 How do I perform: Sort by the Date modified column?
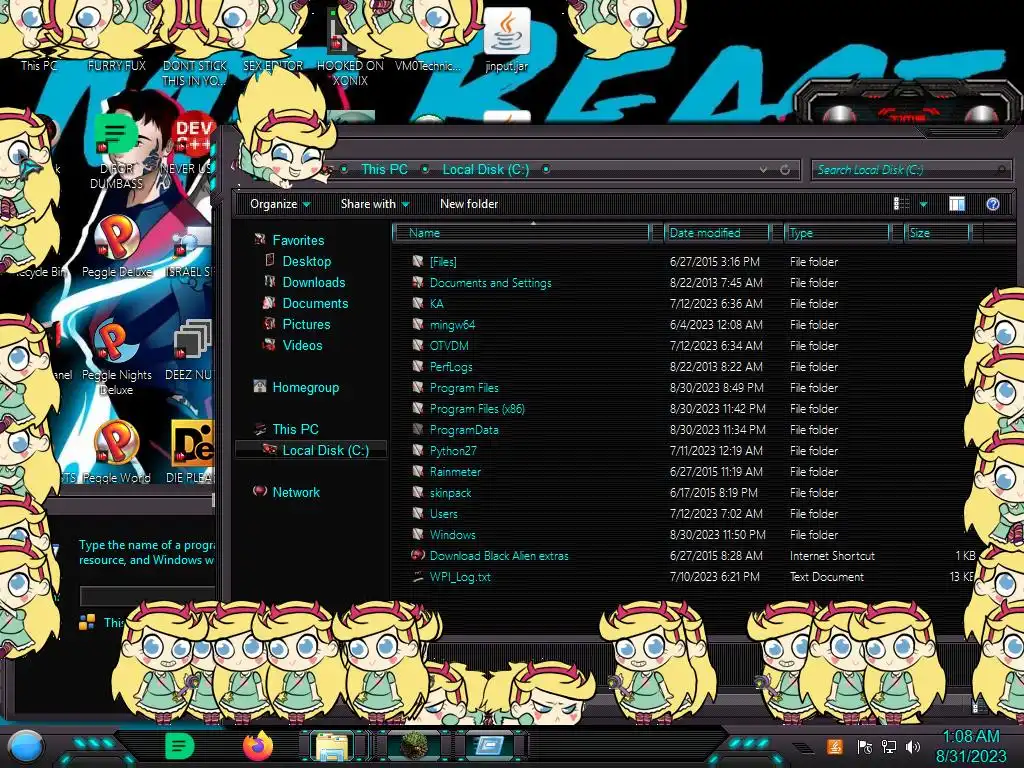pos(716,233)
